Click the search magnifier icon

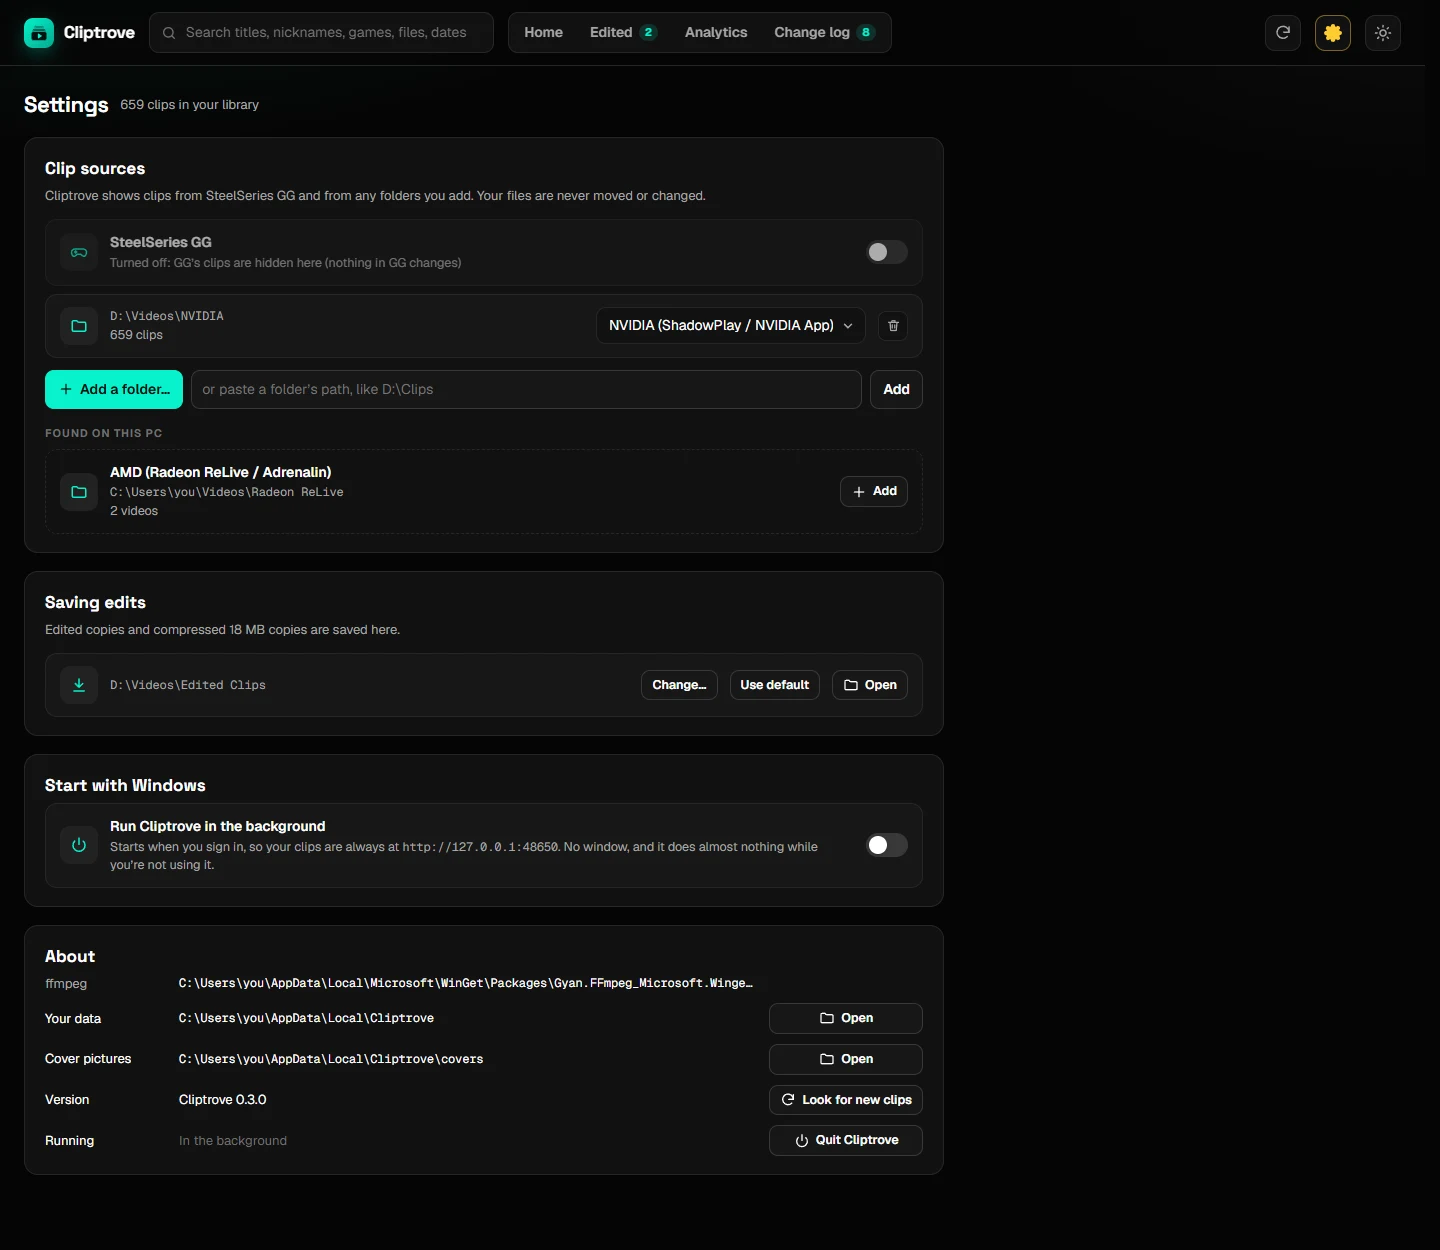169,33
